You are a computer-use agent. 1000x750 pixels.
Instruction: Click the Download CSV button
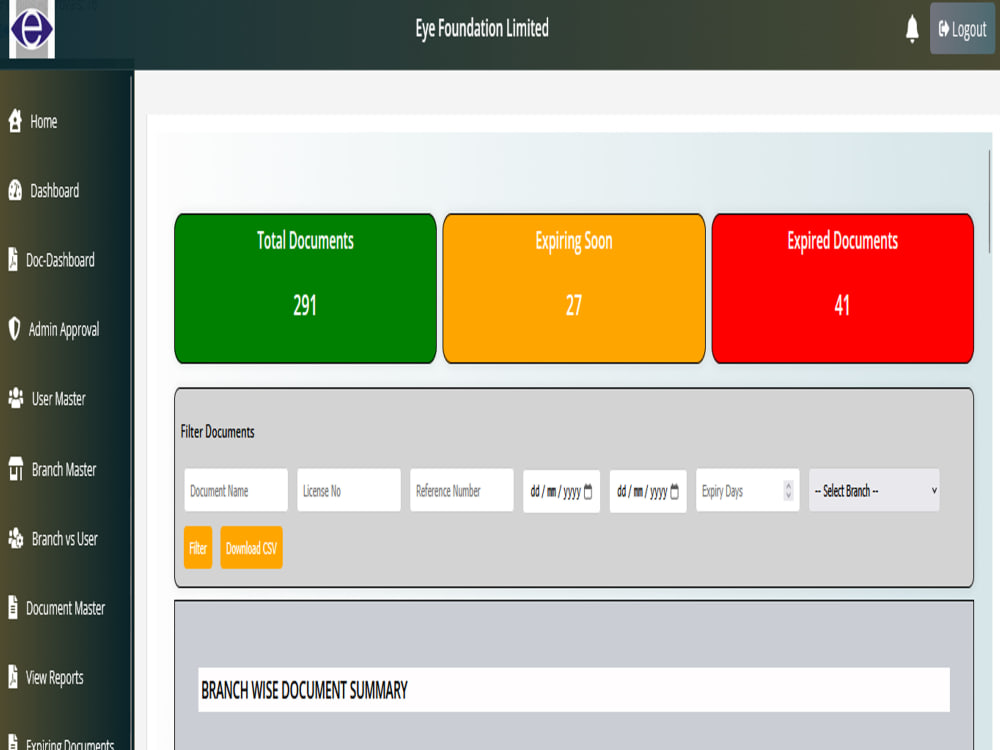(x=251, y=548)
